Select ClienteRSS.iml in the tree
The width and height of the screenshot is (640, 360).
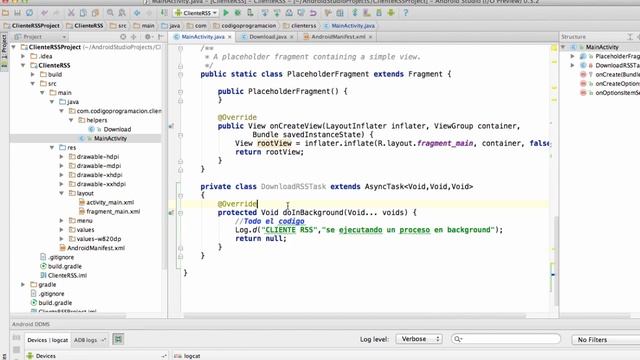pyautogui.click(x=67, y=276)
